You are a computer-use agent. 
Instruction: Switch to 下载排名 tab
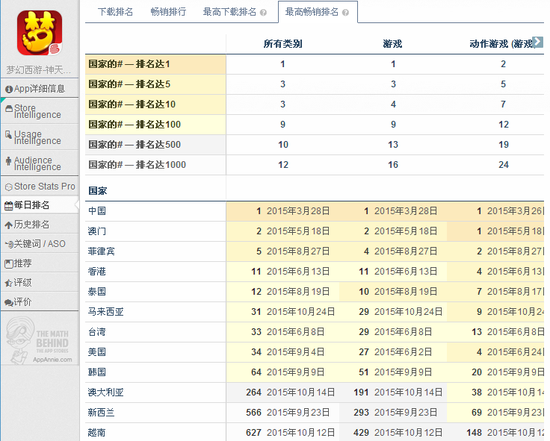[x=115, y=12]
